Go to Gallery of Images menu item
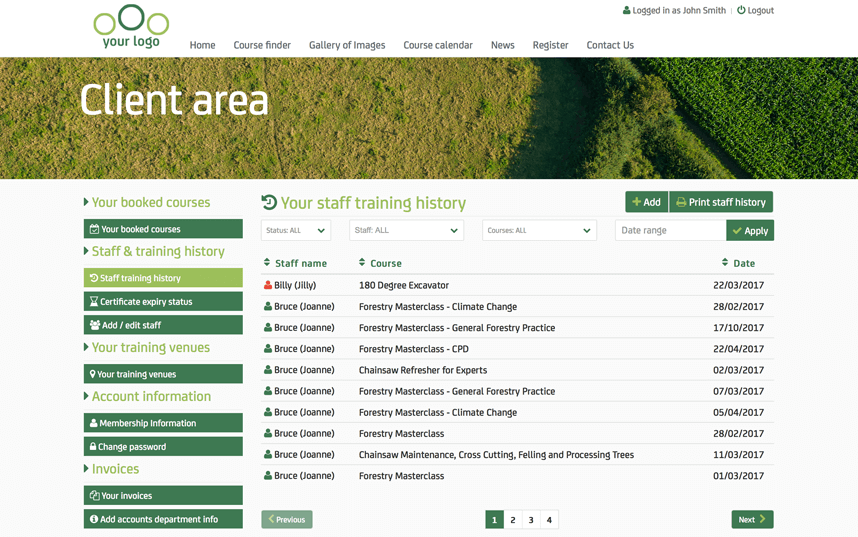 [x=347, y=45]
